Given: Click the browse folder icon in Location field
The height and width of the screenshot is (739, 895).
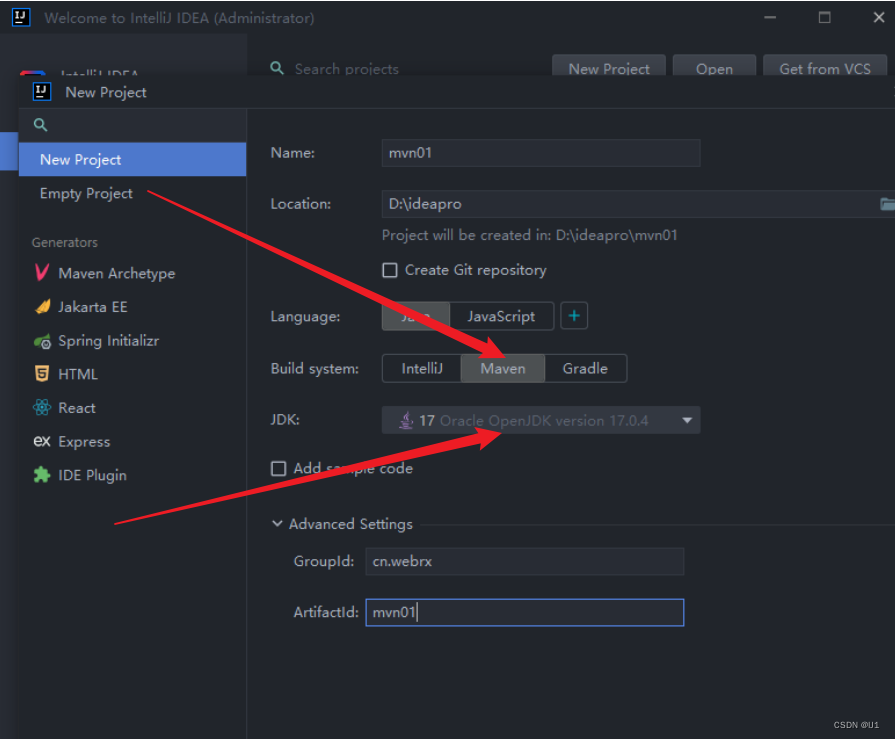Looking at the screenshot, I should (x=888, y=204).
